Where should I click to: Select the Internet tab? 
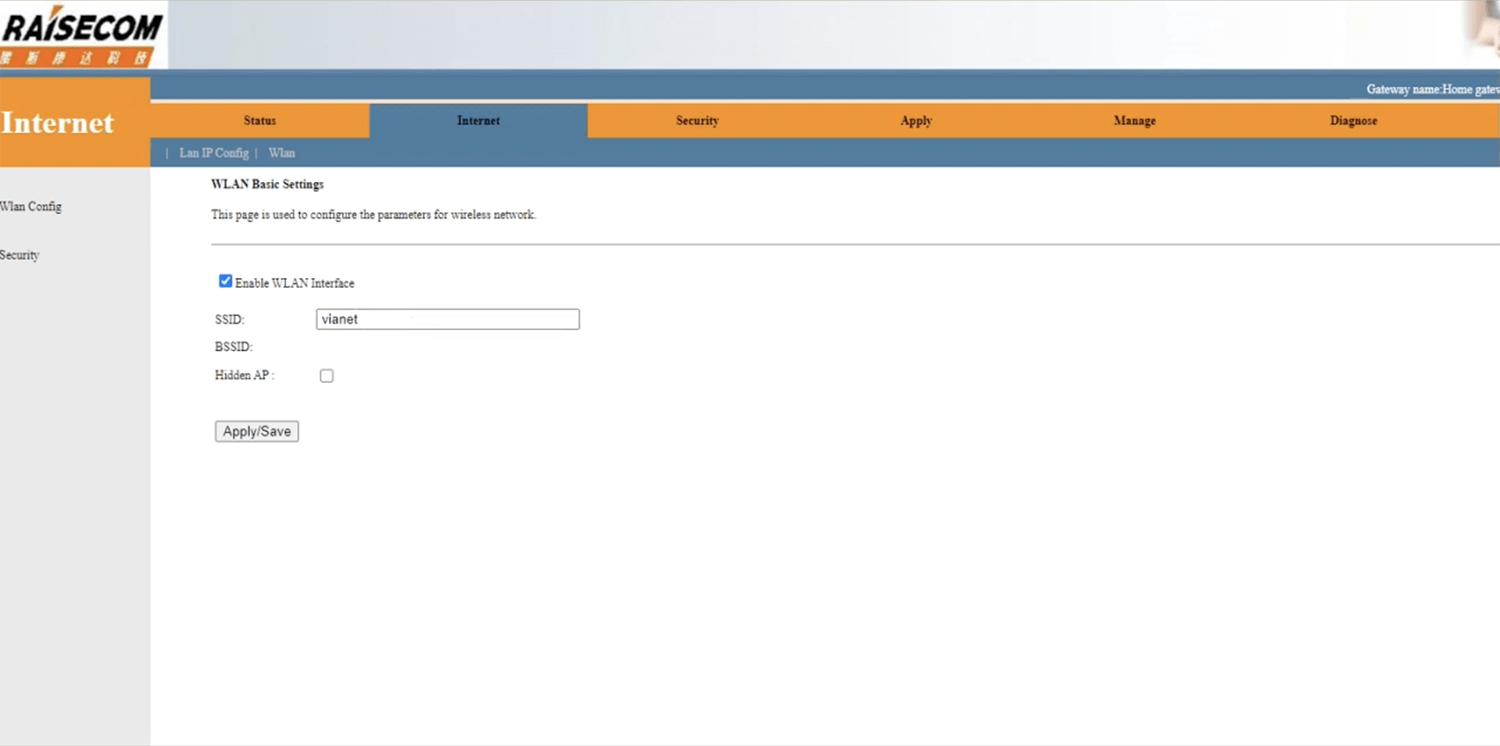[478, 121]
